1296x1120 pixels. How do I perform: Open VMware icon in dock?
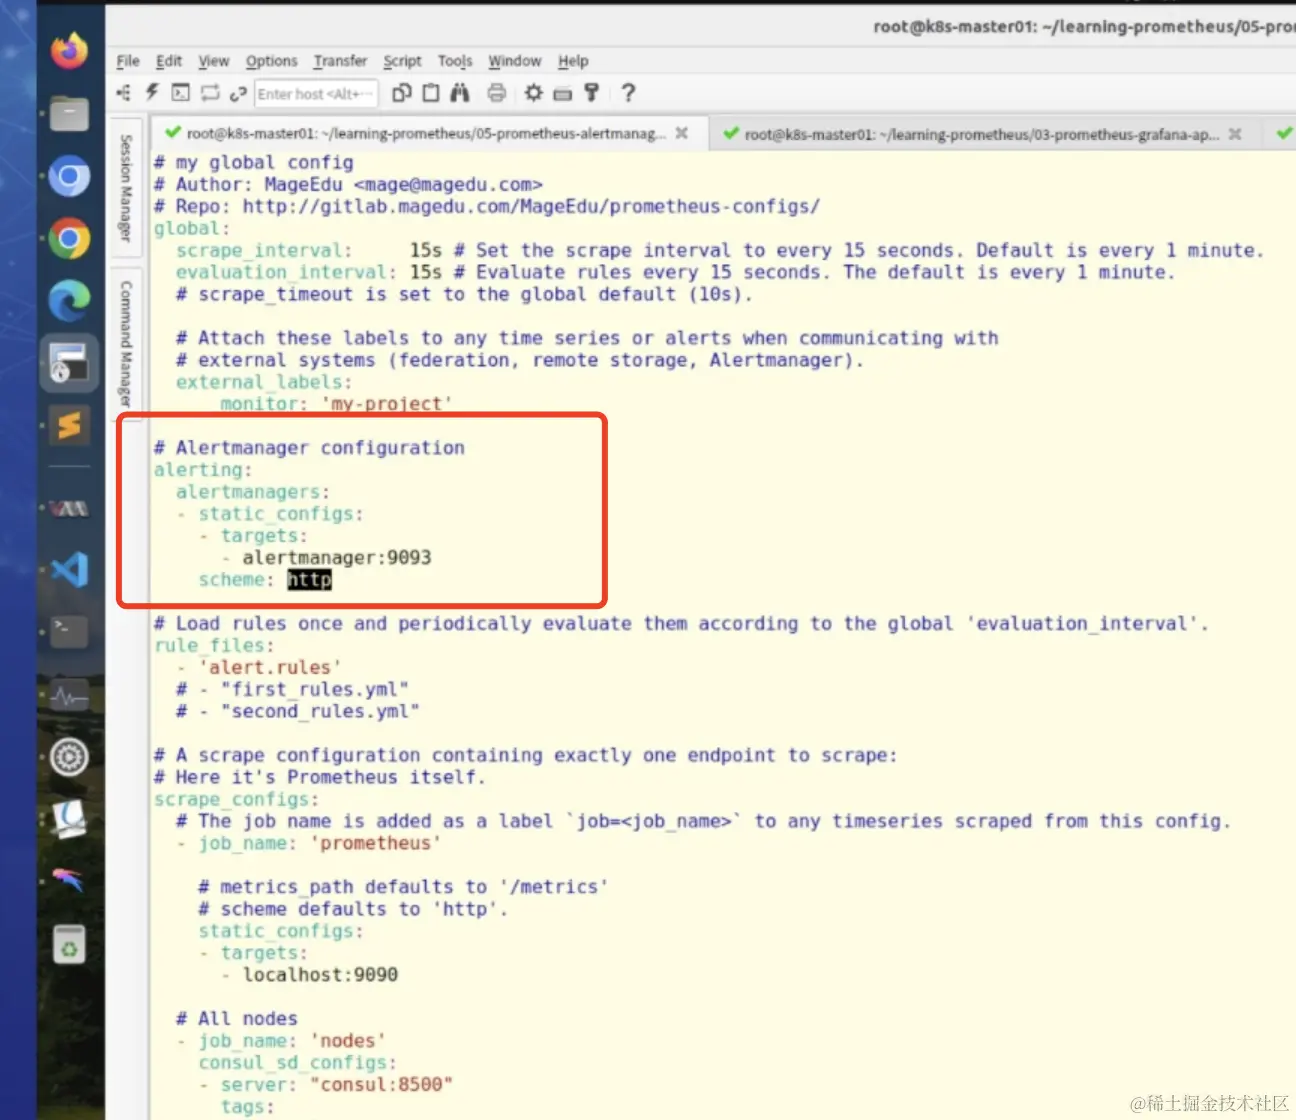pos(69,509)
